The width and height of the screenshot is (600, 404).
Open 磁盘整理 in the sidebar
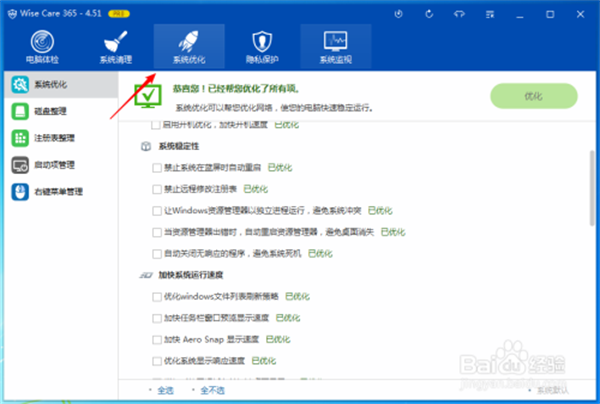(x=61, y=111)
